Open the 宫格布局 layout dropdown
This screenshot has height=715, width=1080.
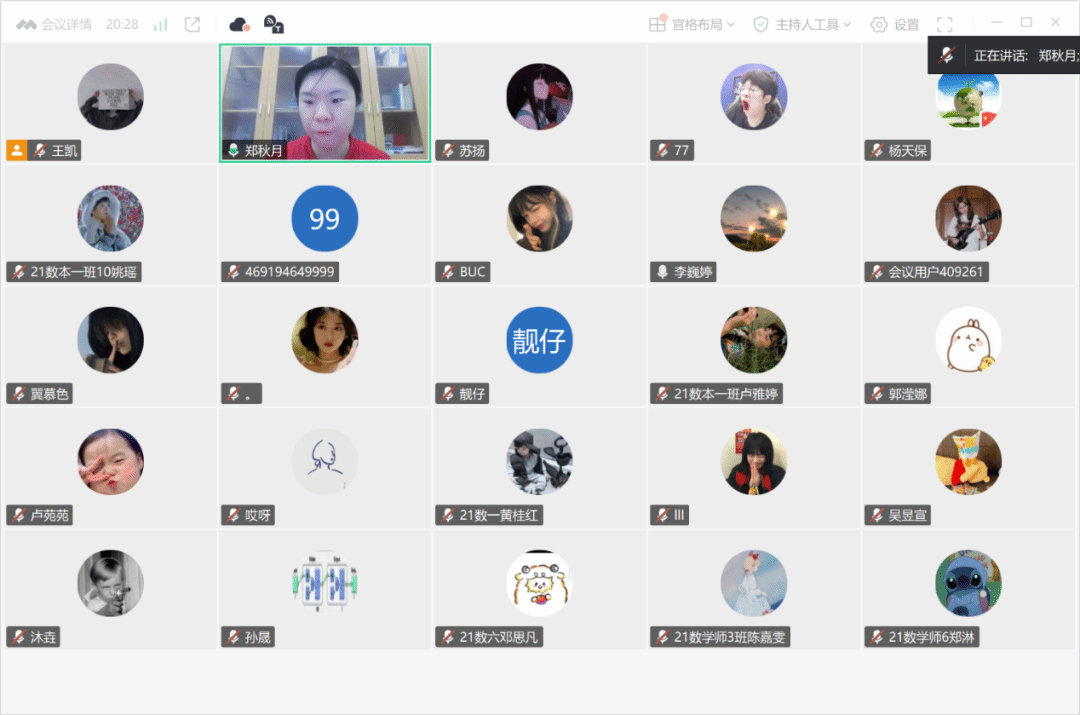(692, 24)
